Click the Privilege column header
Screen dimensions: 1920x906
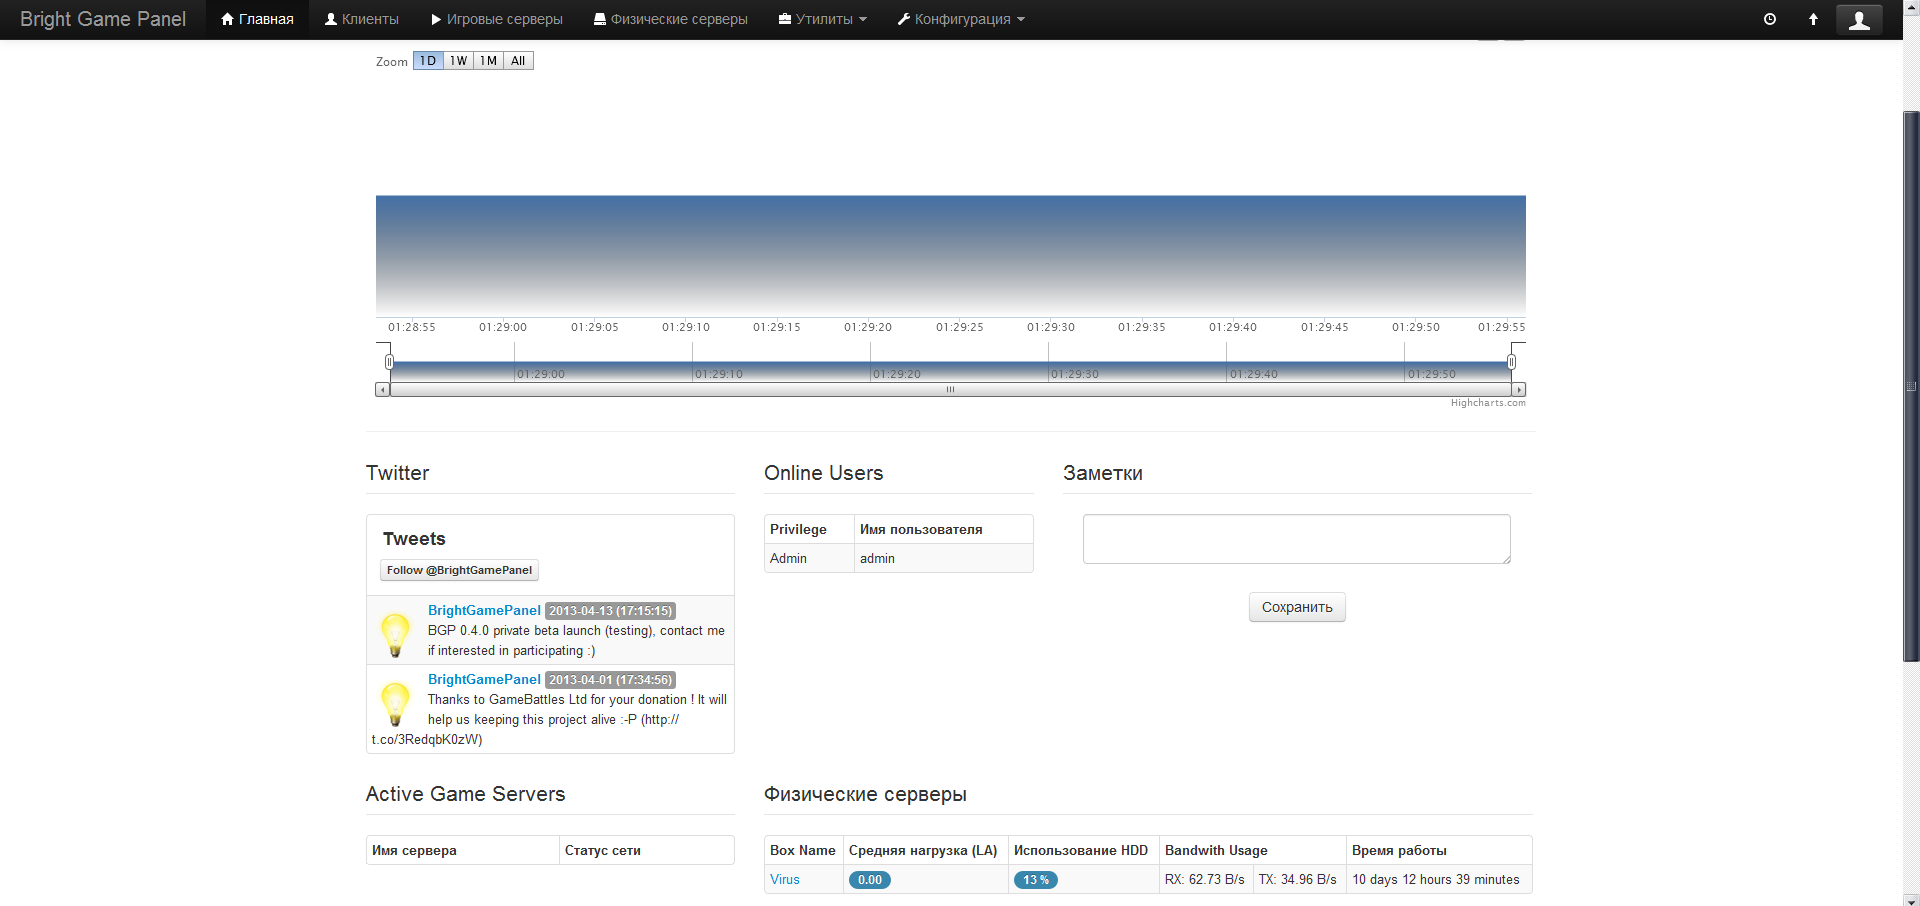pyautogui.click(x=809, y=529)
